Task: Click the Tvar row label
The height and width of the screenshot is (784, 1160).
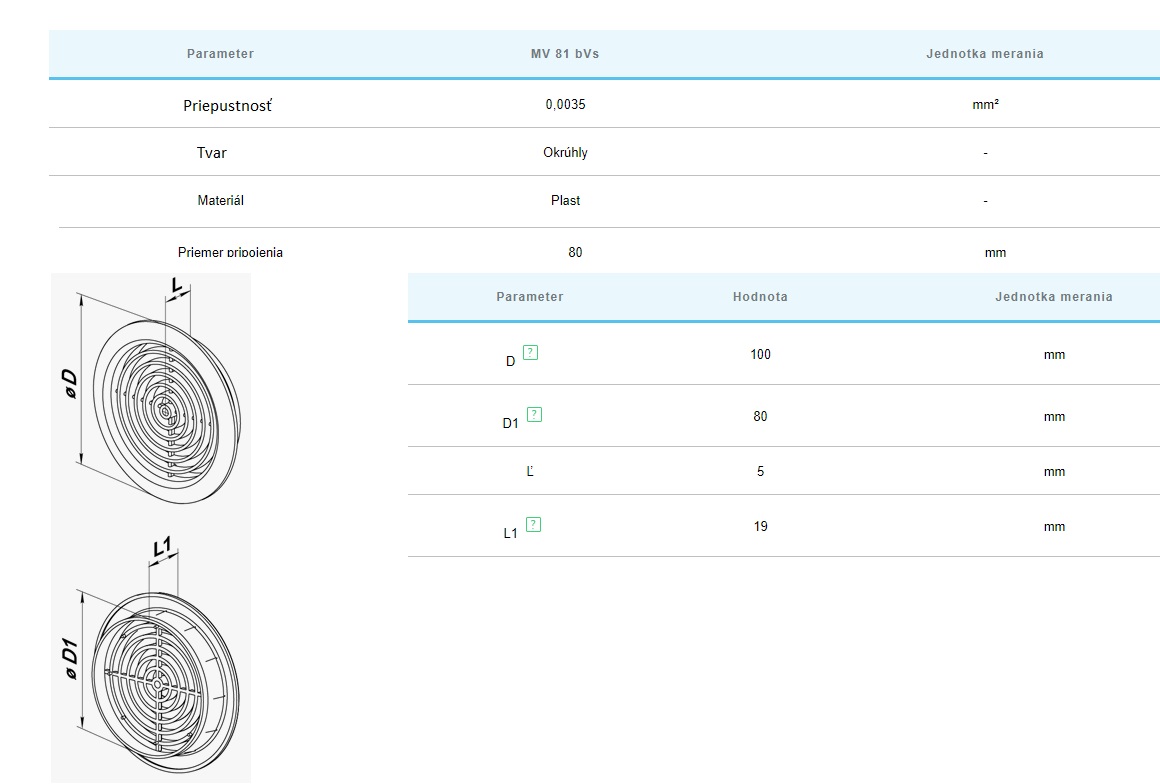Action: click(x=212, y=153)
